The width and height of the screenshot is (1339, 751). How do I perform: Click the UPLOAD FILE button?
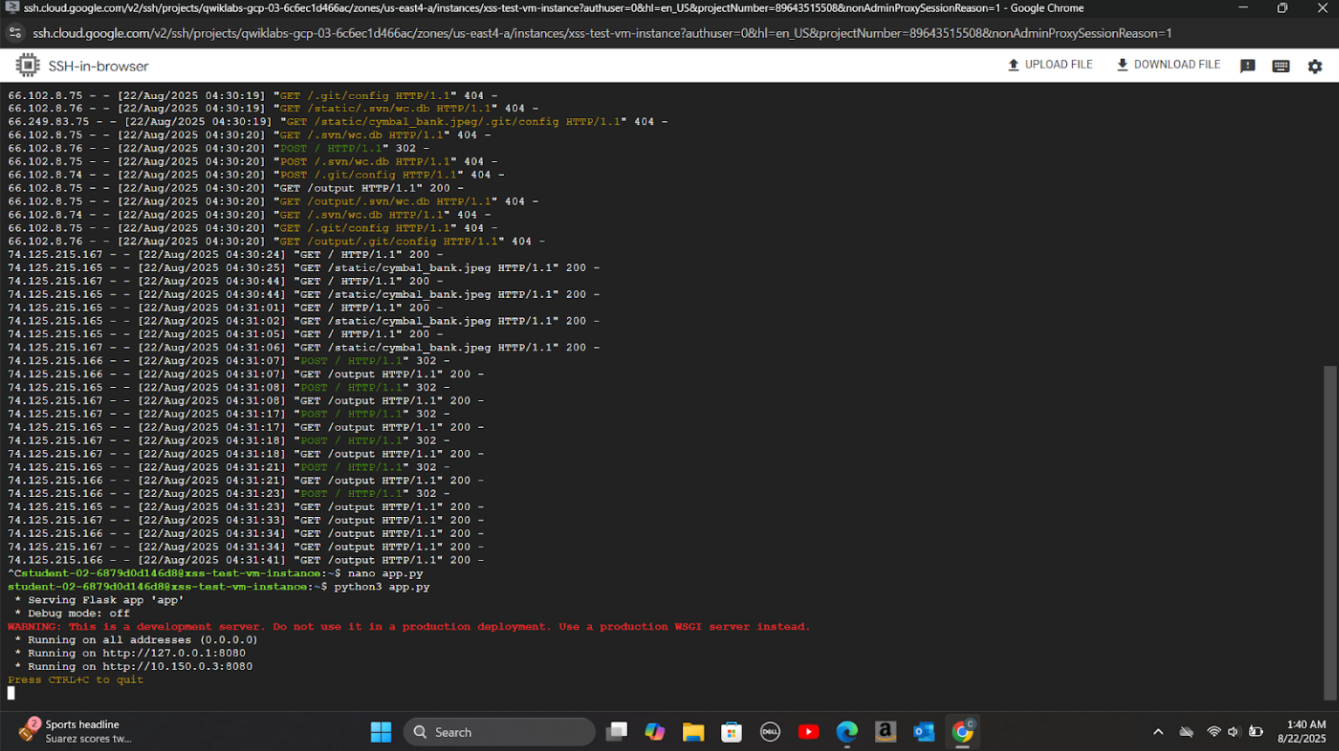(1049, 65)
